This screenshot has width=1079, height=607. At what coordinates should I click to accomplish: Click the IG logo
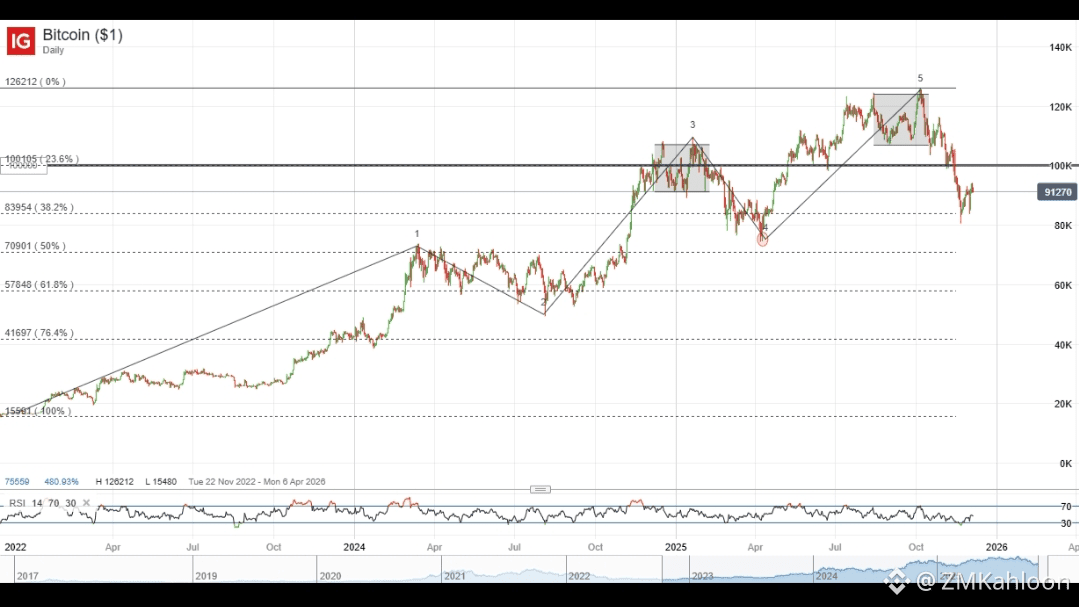(x=21, y=41)
